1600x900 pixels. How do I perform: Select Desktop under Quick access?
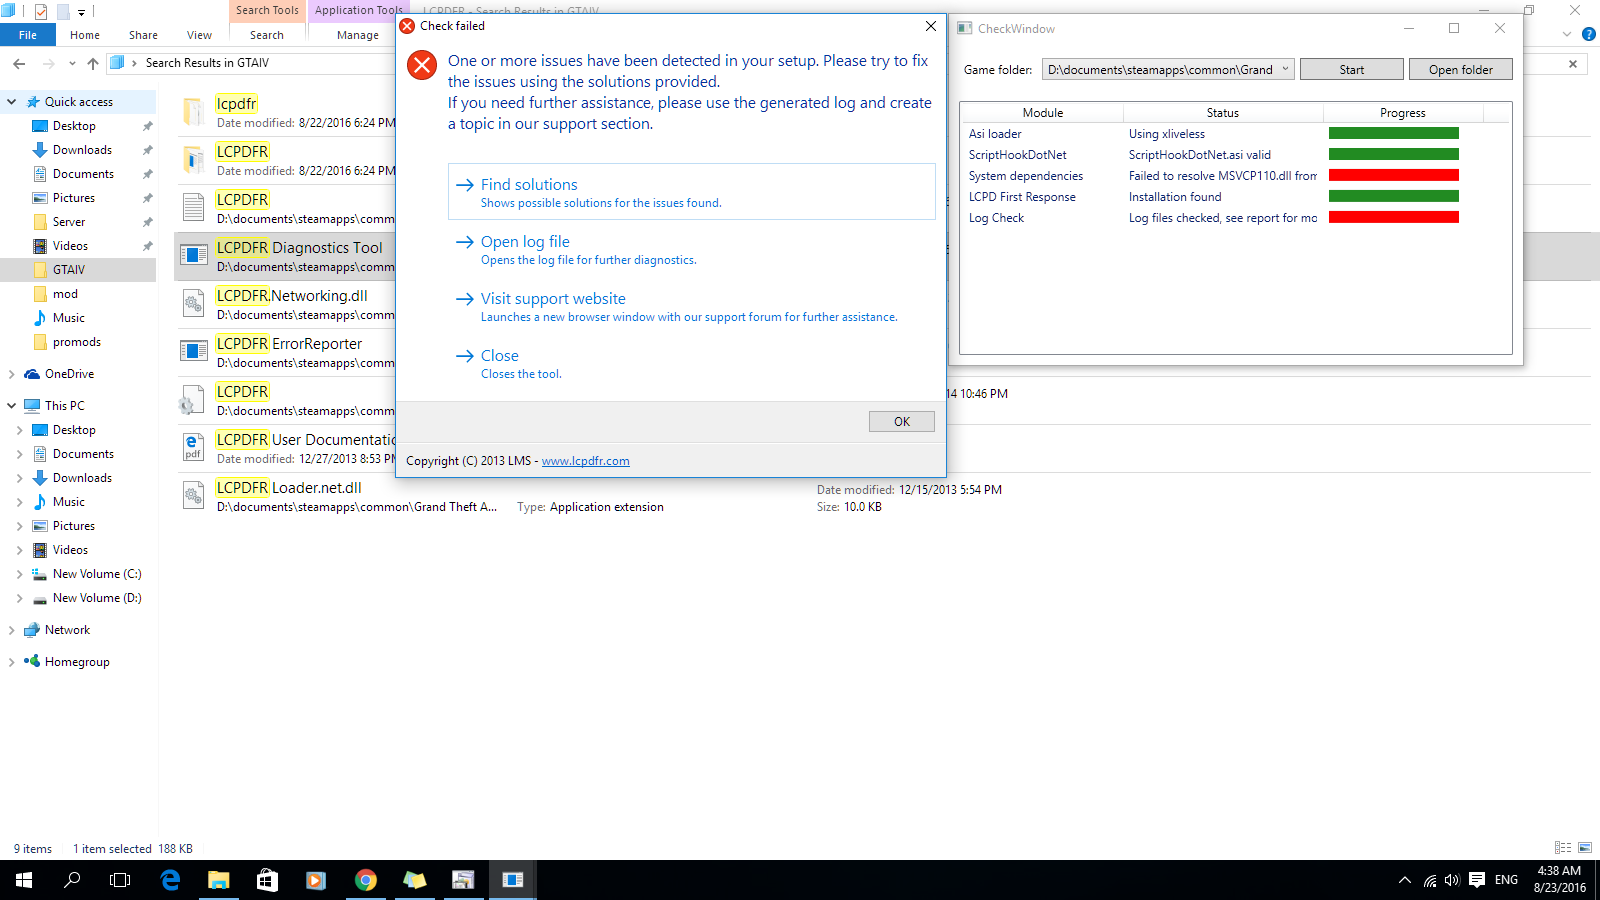point(74,126)
